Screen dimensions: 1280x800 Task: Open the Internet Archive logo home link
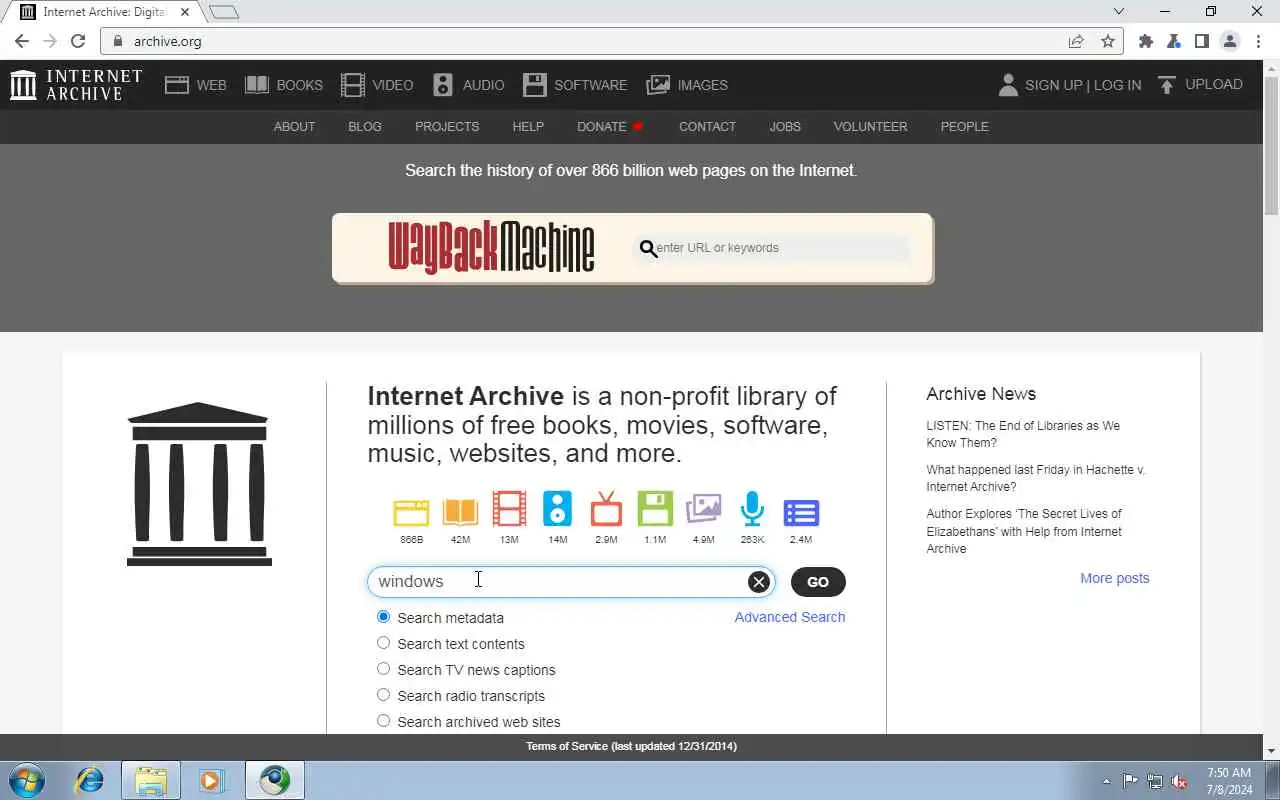(76, 85)
